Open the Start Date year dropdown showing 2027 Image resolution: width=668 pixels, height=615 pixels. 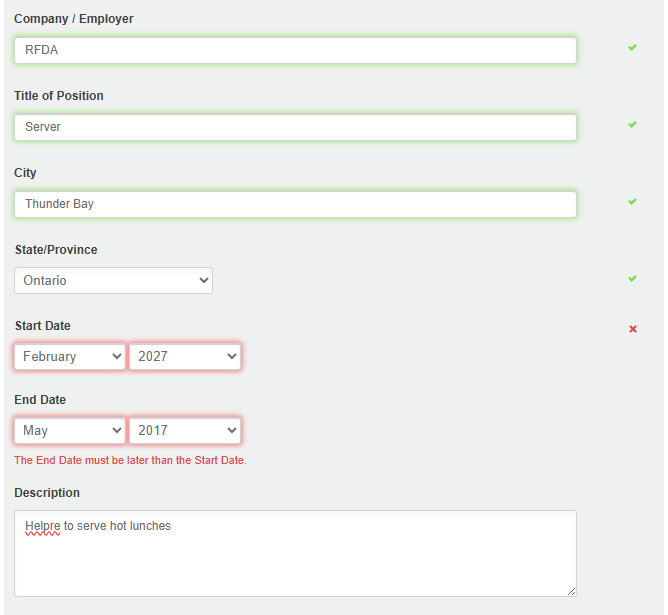coord(185,356)
